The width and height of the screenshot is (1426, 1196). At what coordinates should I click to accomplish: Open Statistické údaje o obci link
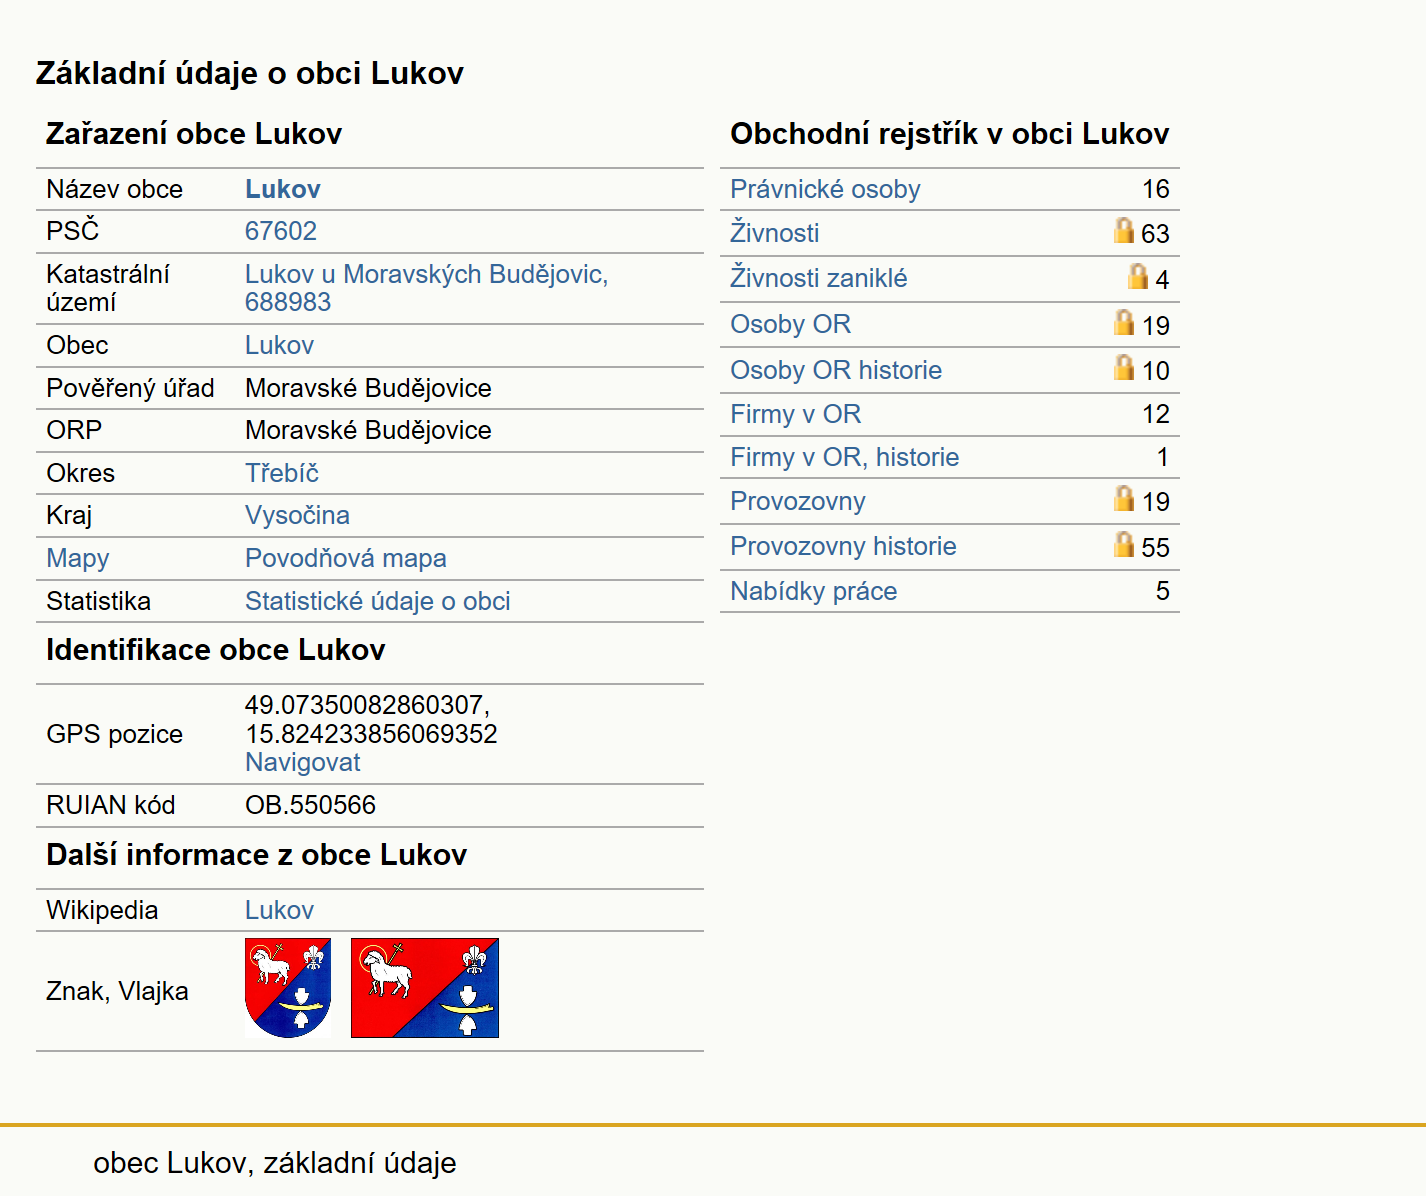[378, 601]
